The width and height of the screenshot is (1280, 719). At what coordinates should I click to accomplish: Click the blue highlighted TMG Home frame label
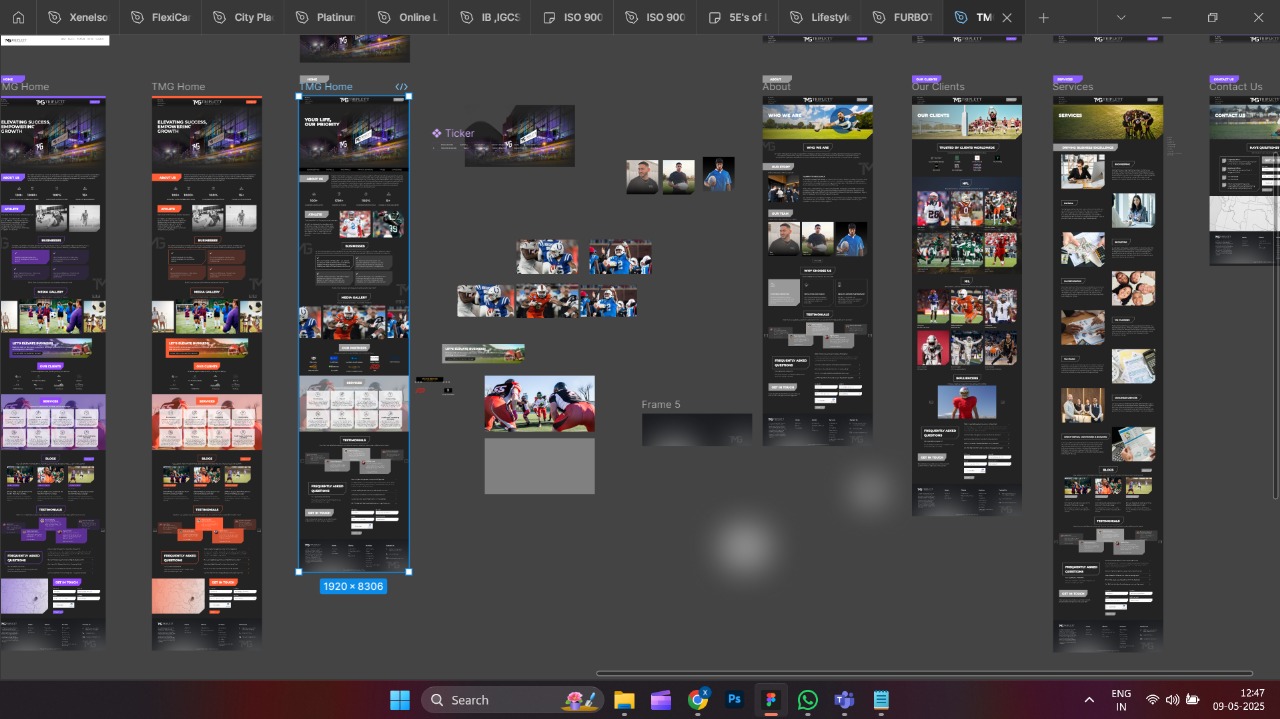(x=326, y=87)
